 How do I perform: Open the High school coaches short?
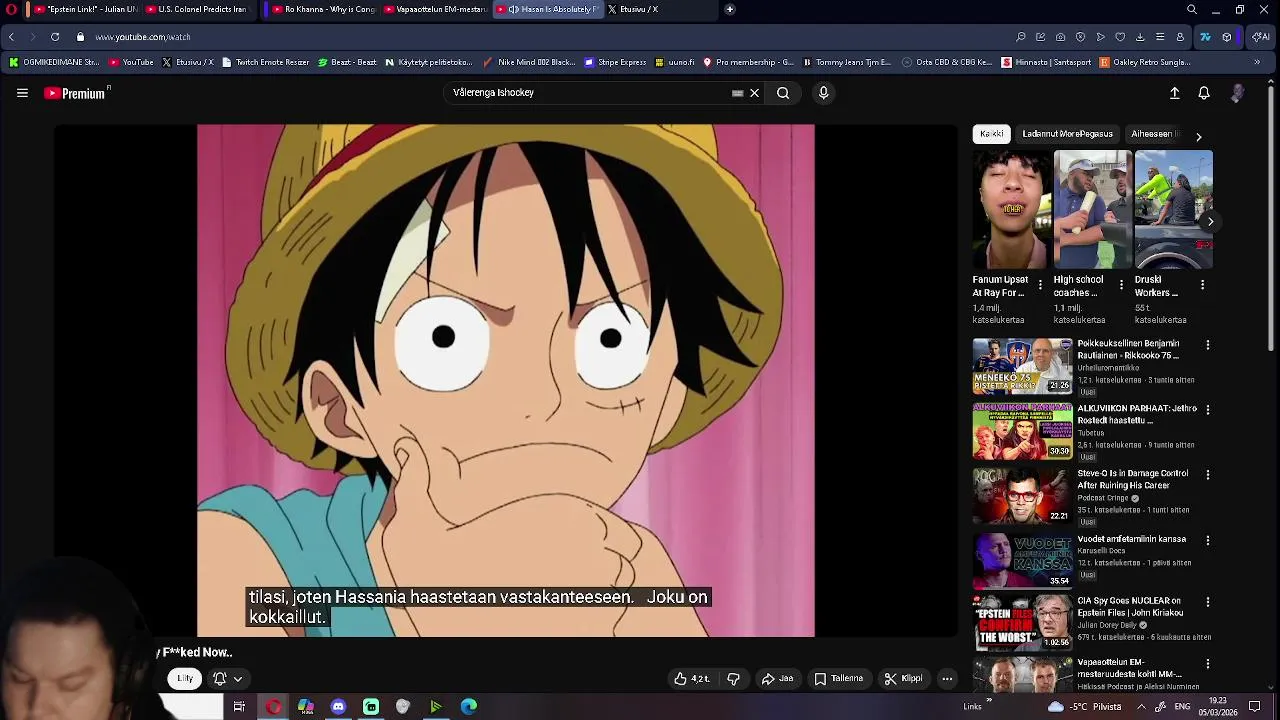pyautogui.click(x=1093, y=210)
